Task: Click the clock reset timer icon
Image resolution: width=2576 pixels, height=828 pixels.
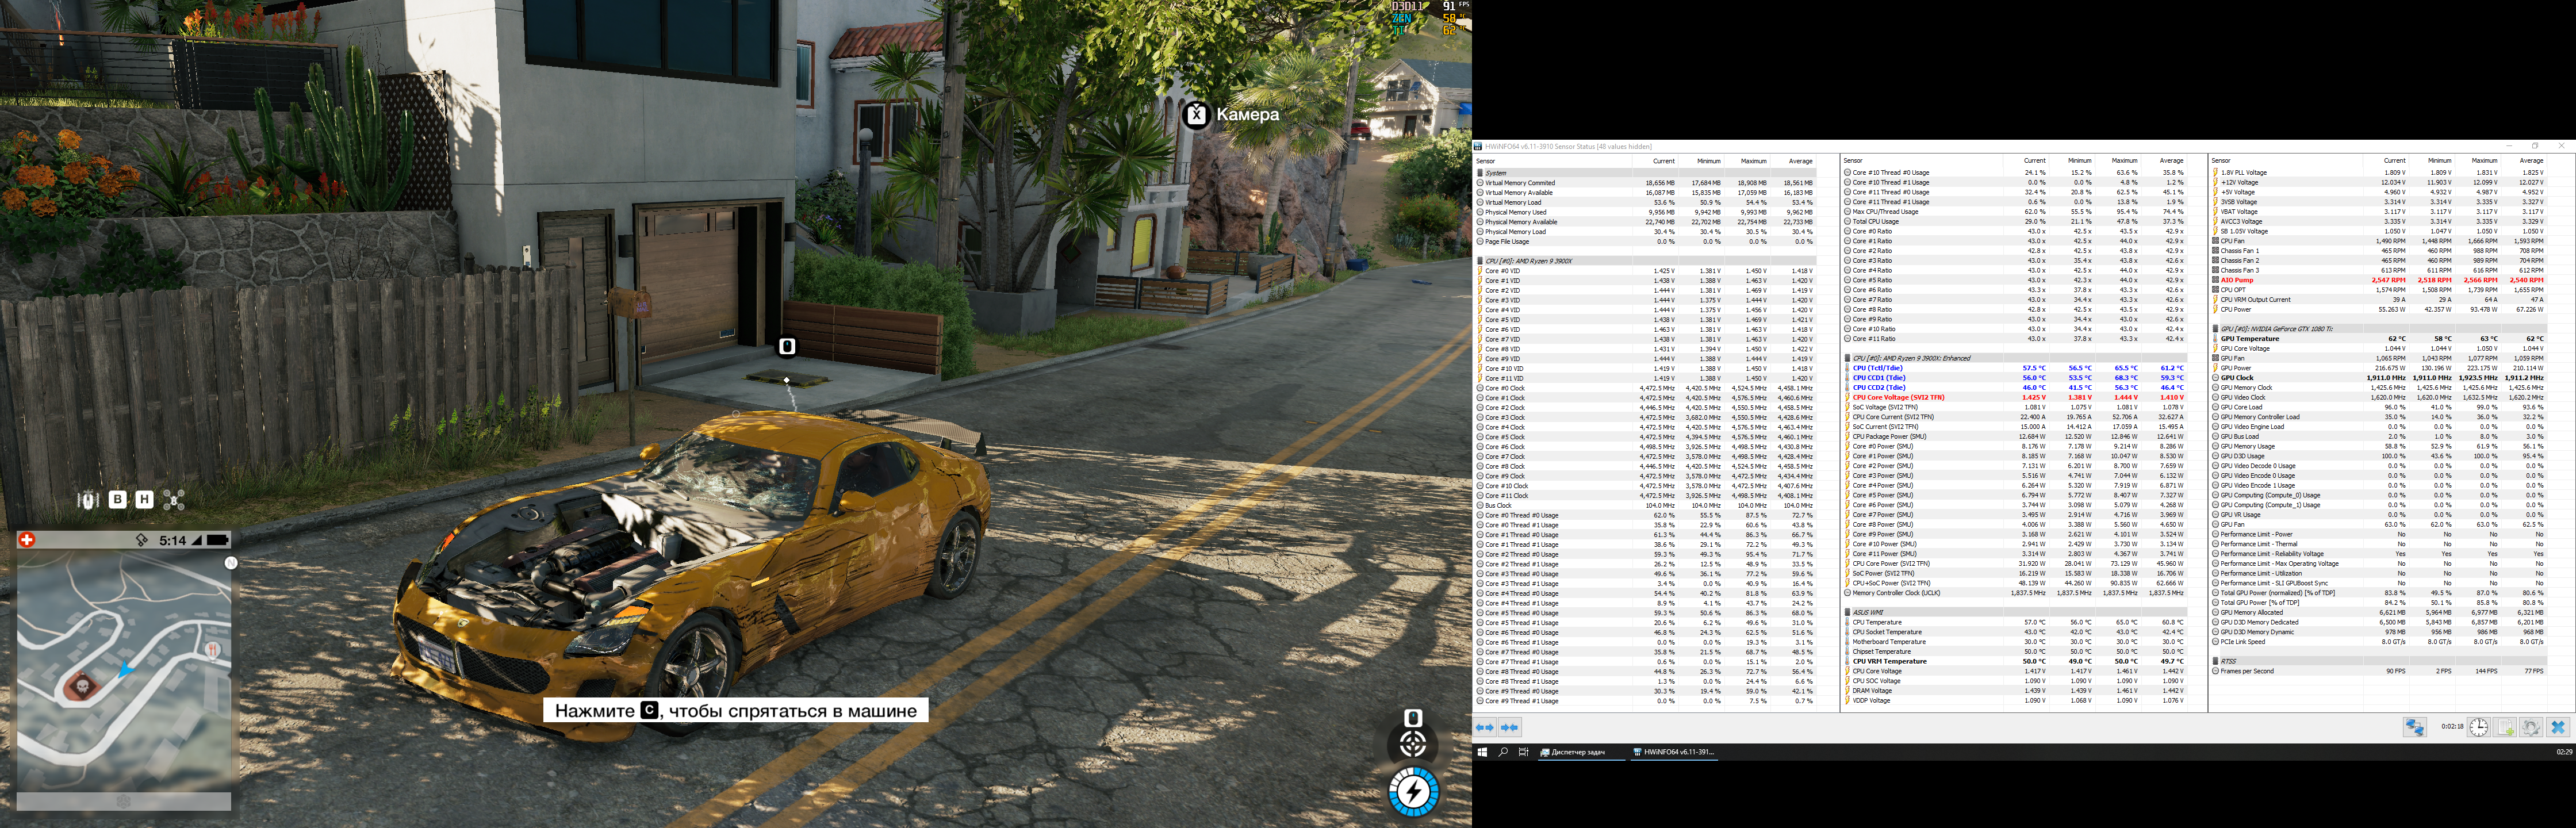Action: pos(2478,727)
